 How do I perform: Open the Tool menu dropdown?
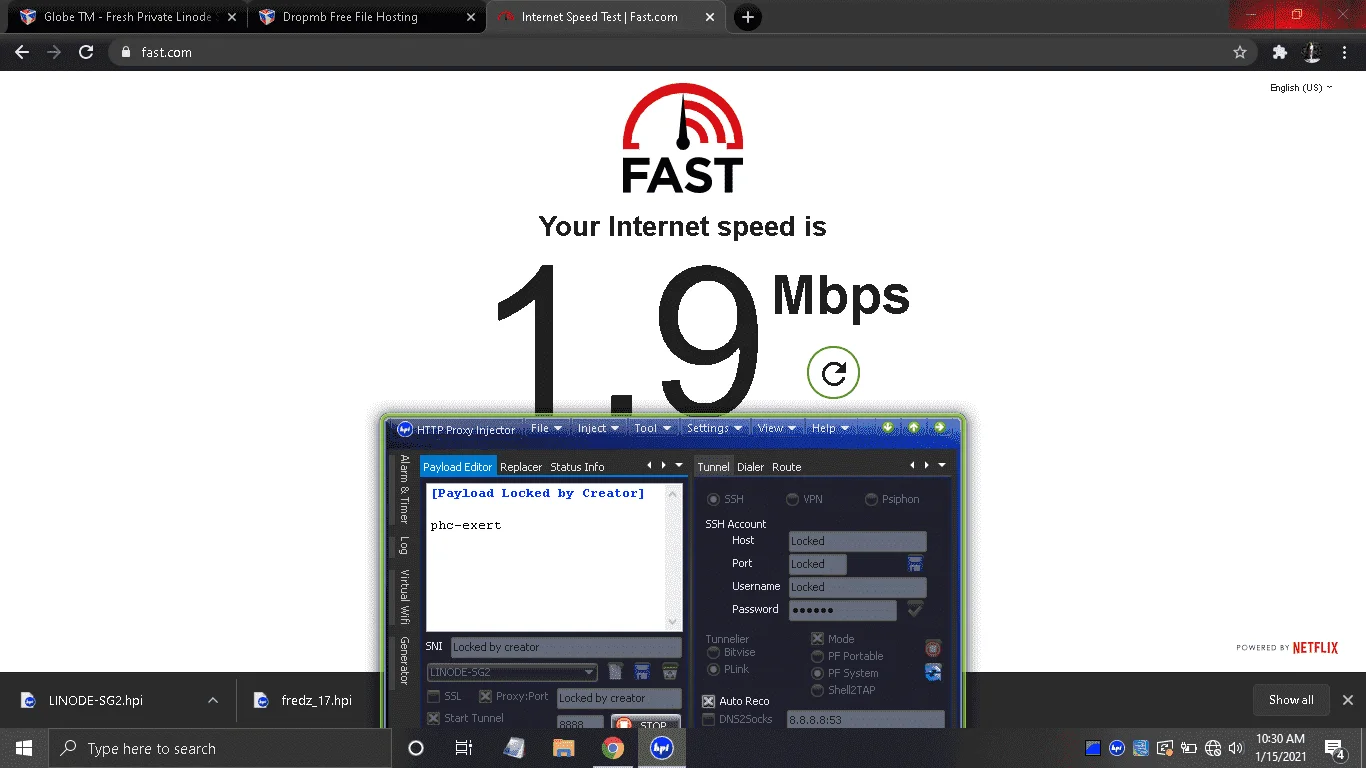(x=653, y=428)
